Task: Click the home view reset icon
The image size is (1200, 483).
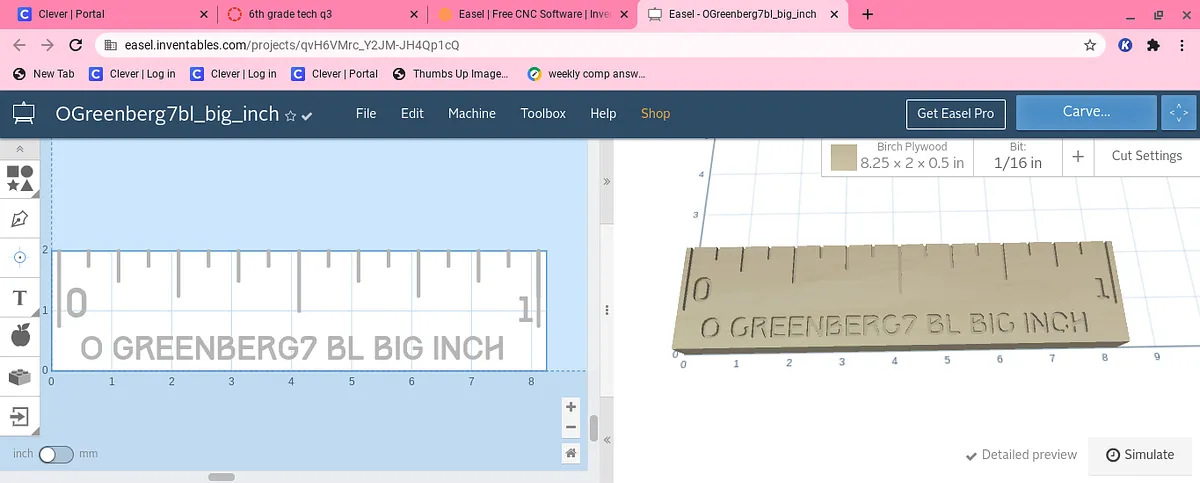Action: coord(571,453)
